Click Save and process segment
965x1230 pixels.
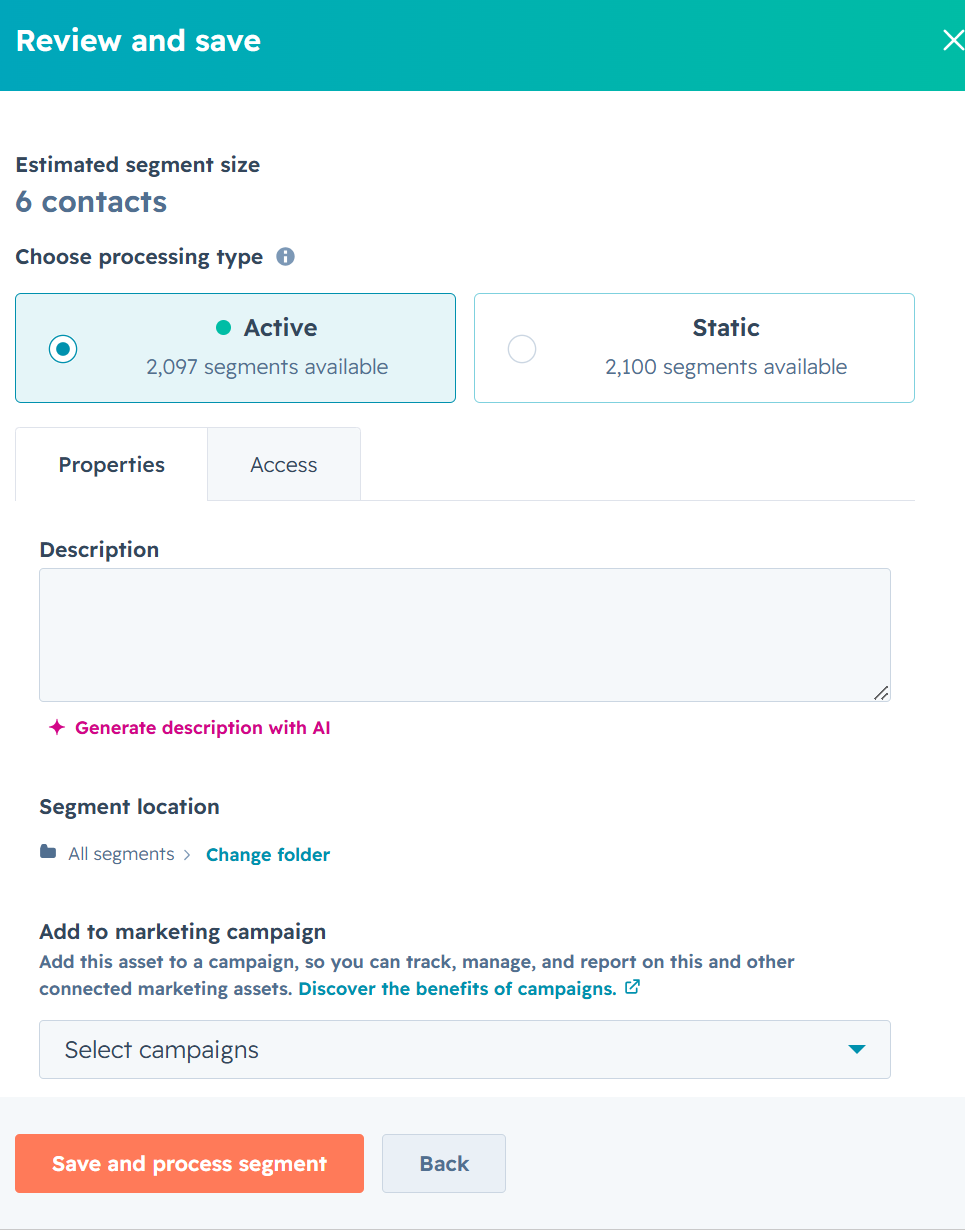(189, 1163)
